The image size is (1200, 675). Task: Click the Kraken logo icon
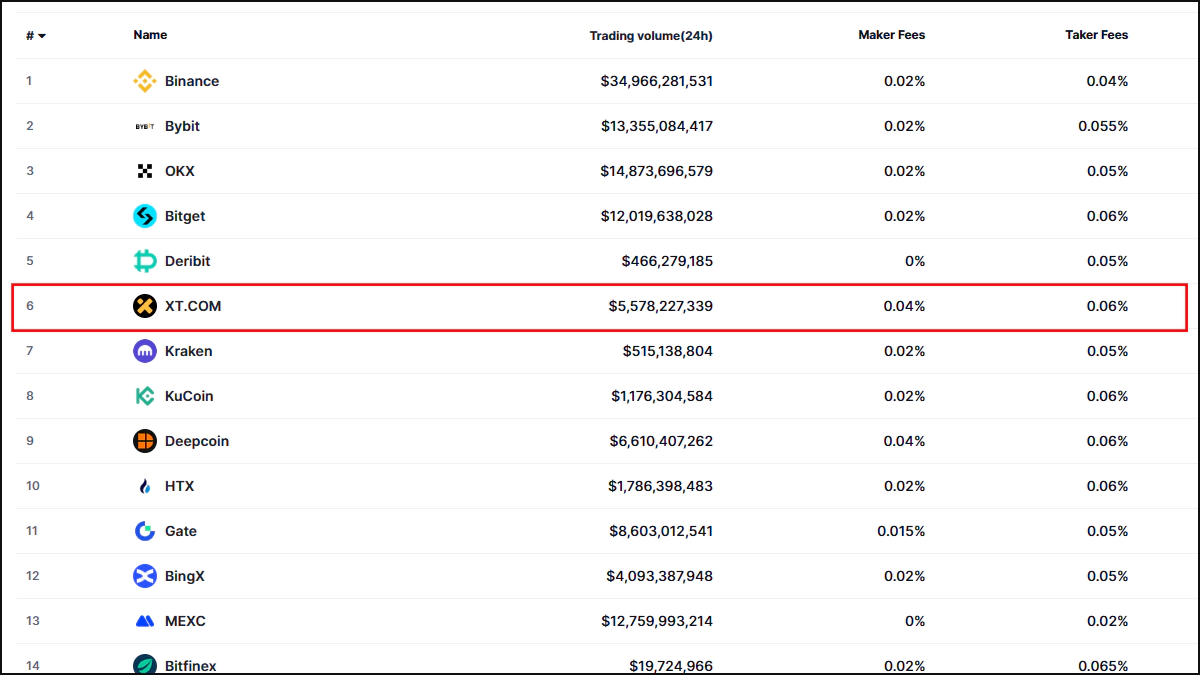pos(145,351)
